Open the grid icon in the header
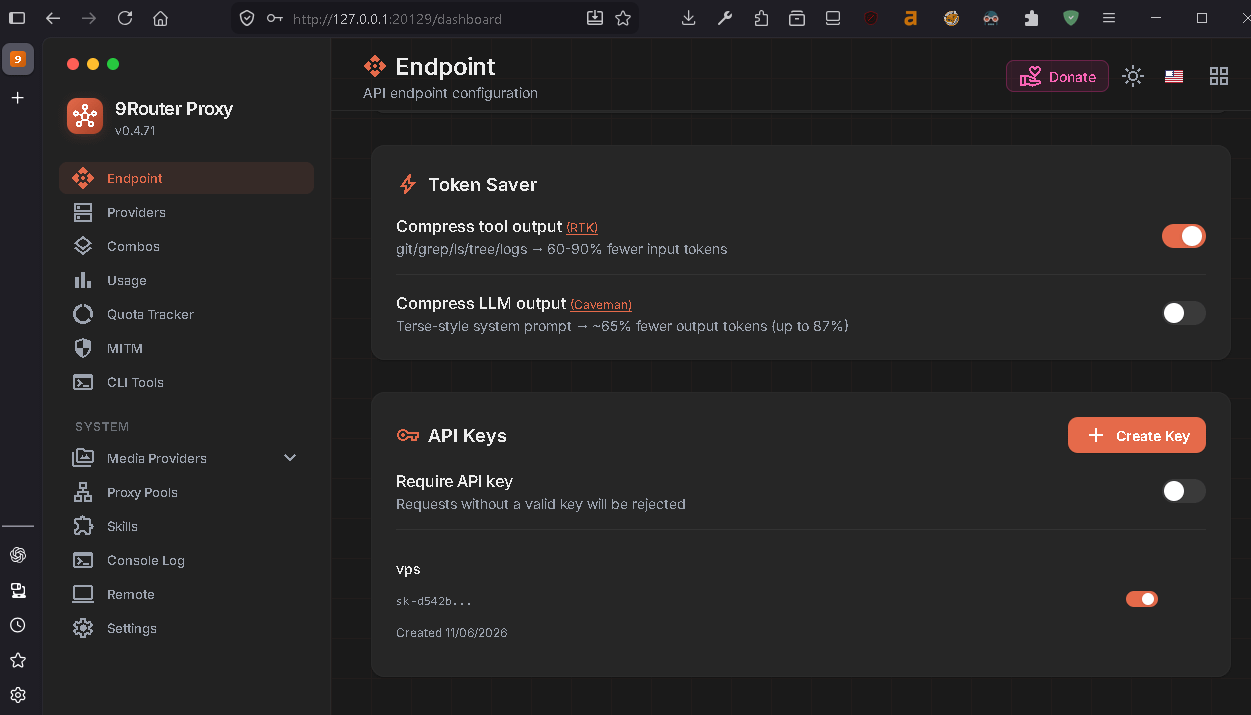Image resolution: width=1251 pixels, height=715 pixels. point(1218,76)
